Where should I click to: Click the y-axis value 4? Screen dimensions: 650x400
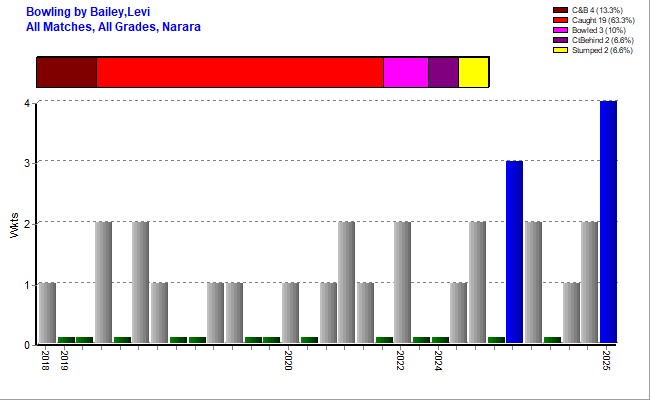pos(27,103)
